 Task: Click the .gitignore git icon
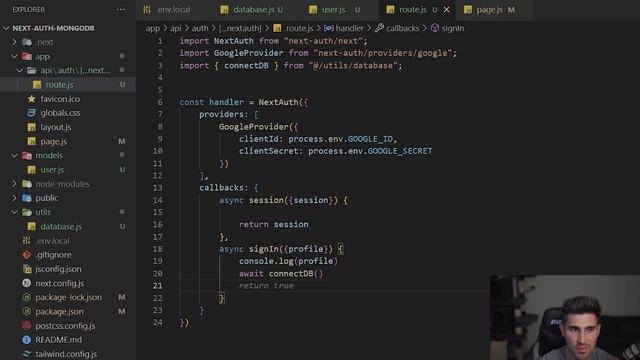(x=27, y=255)
